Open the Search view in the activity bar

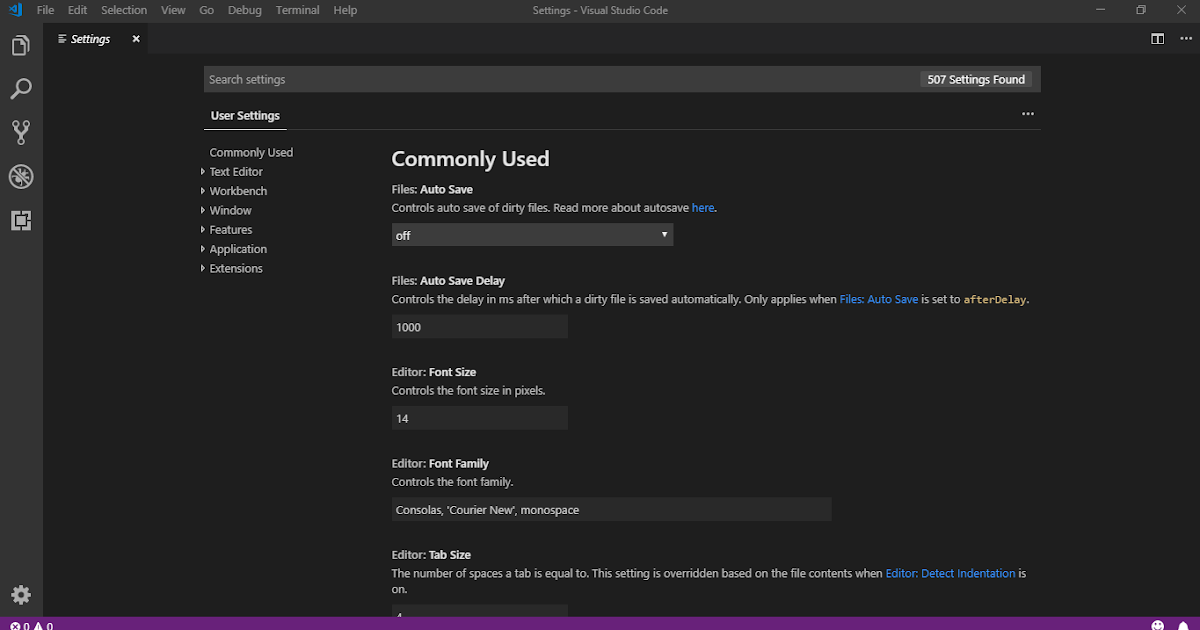coord(21,88)
